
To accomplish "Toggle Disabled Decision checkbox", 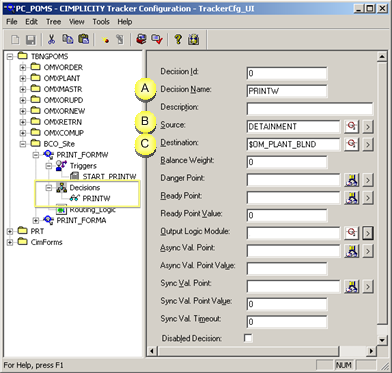I will (x=248, y=338).
